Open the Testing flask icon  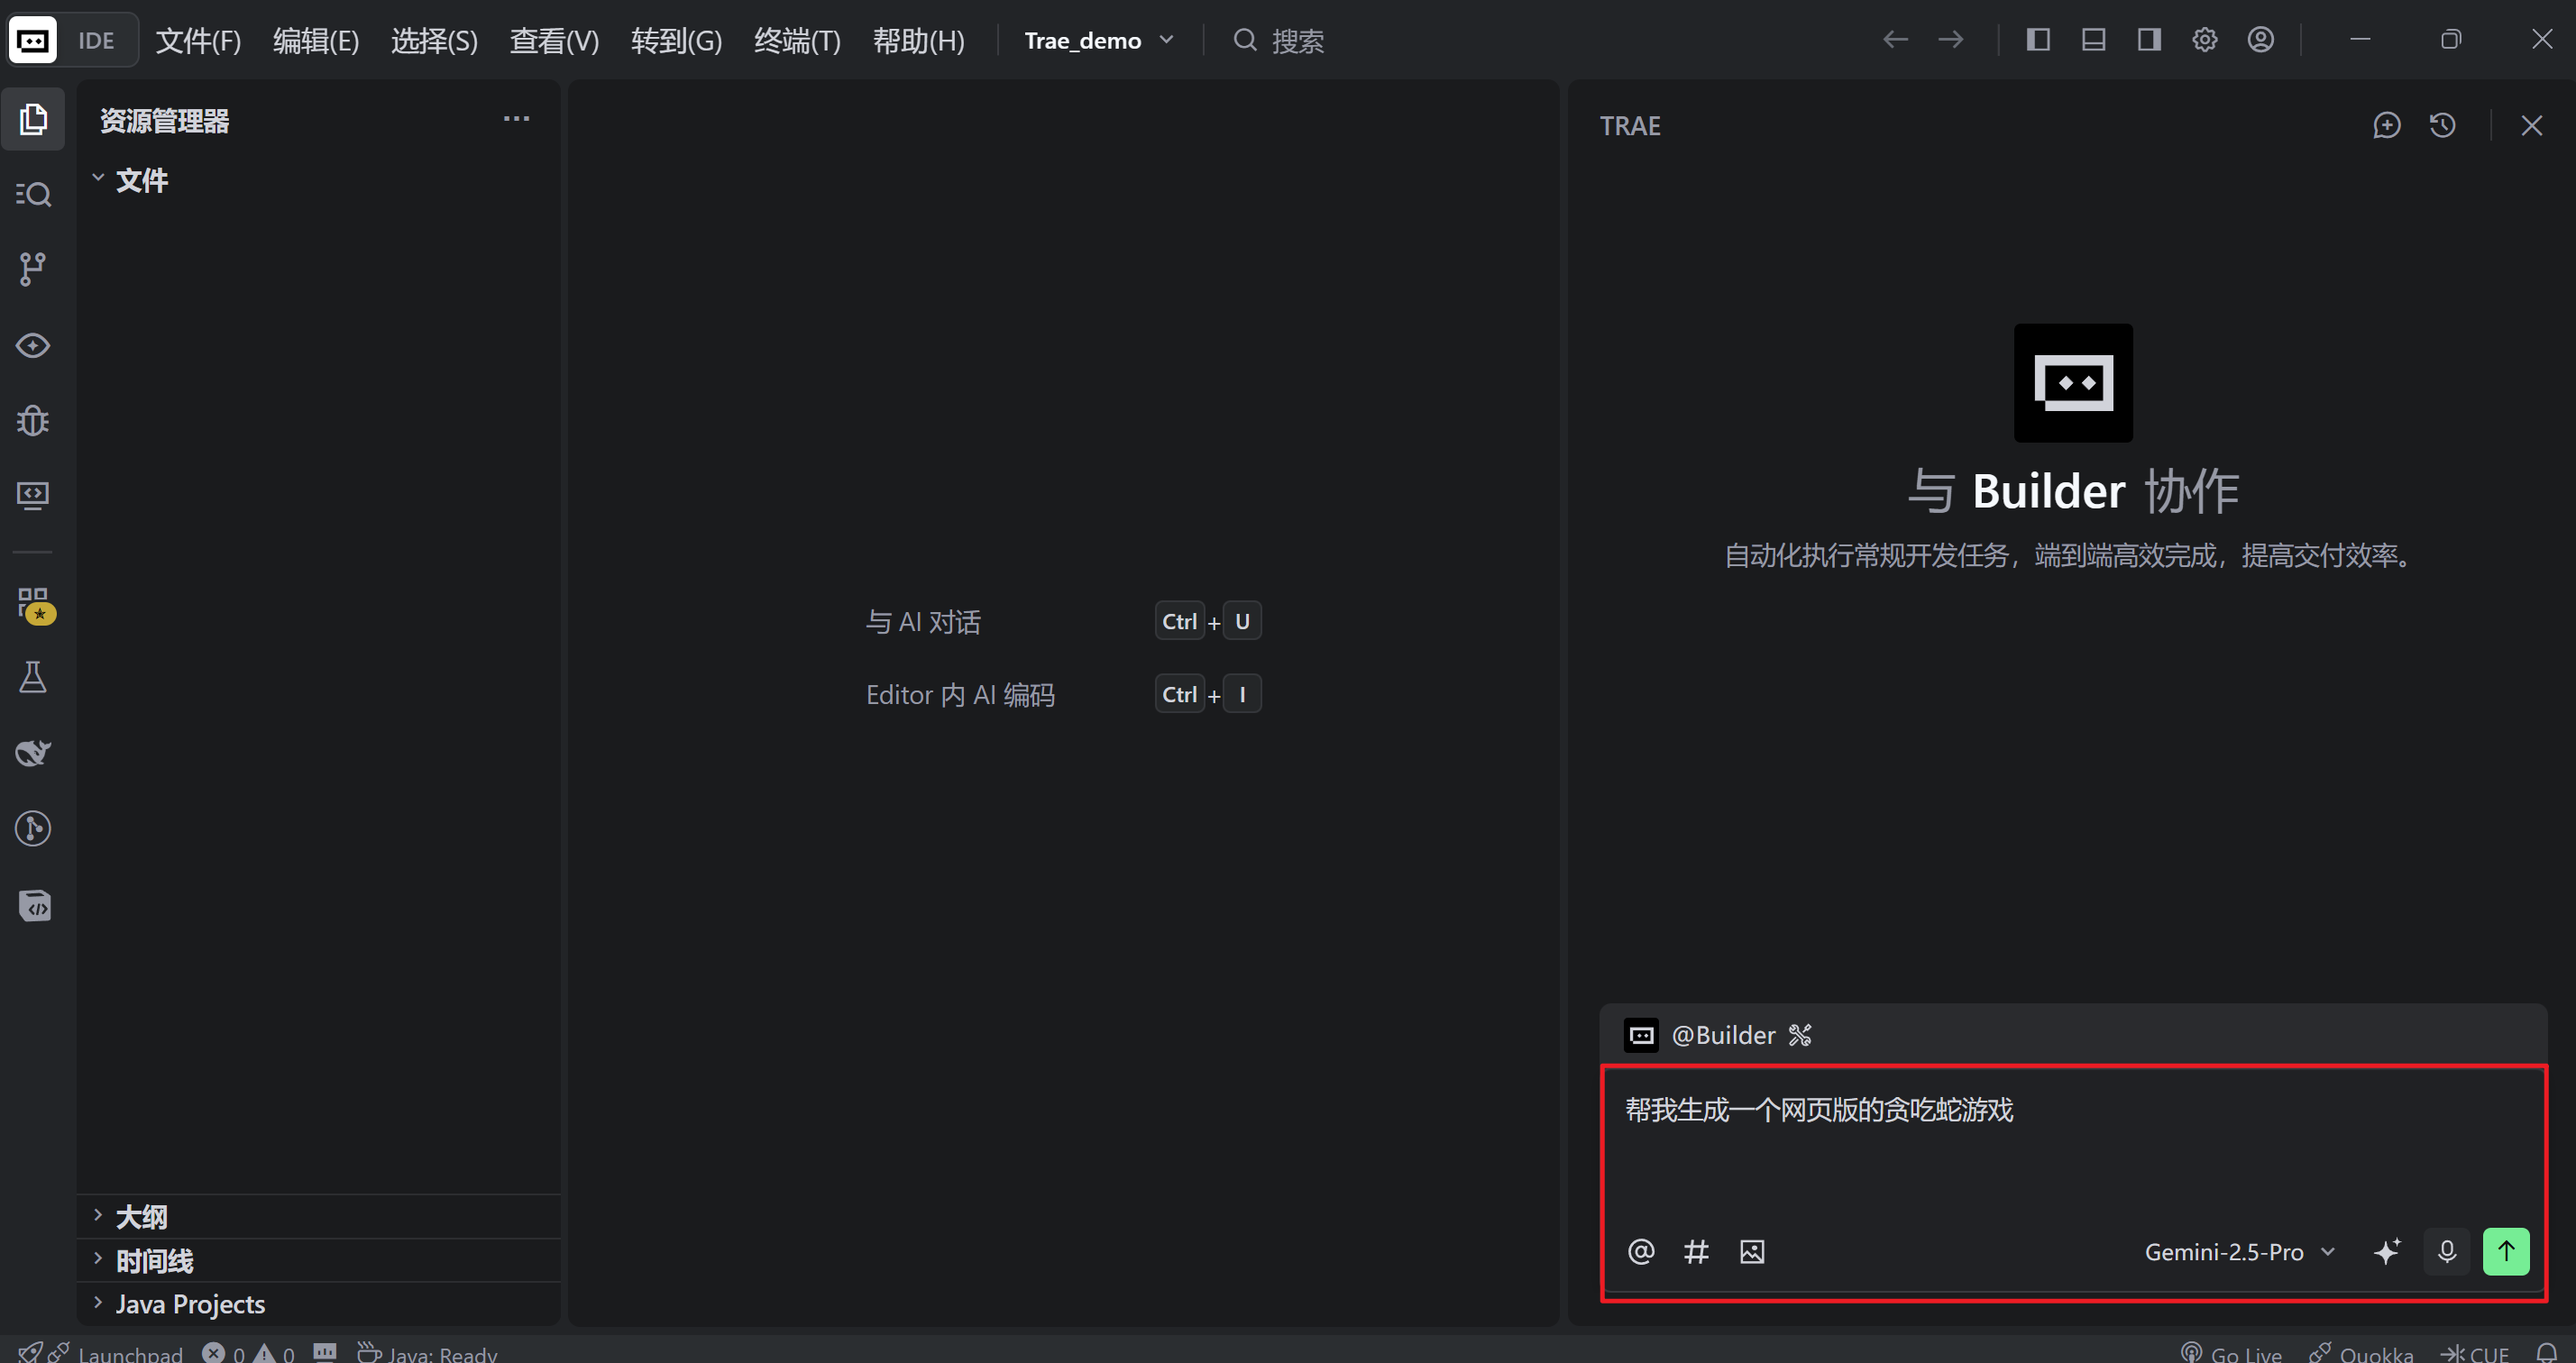(x=33, y=678)
